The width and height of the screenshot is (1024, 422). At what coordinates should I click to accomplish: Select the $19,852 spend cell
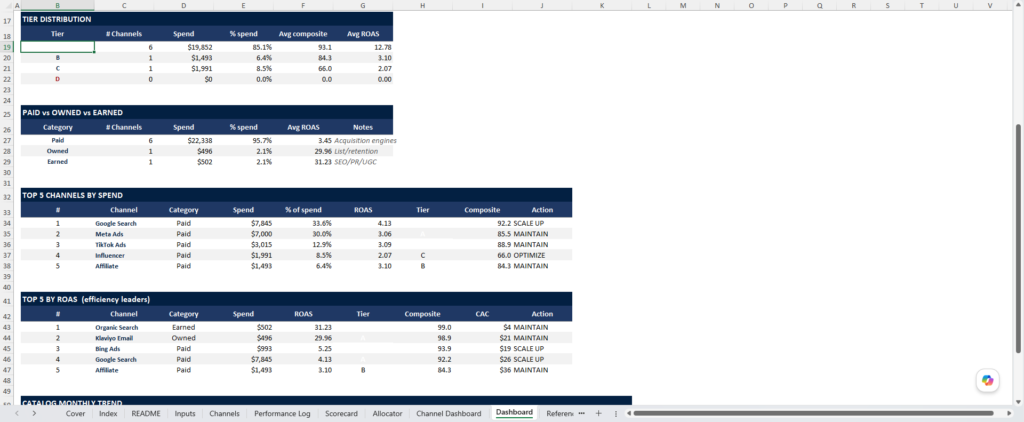(x=184, y=47)
